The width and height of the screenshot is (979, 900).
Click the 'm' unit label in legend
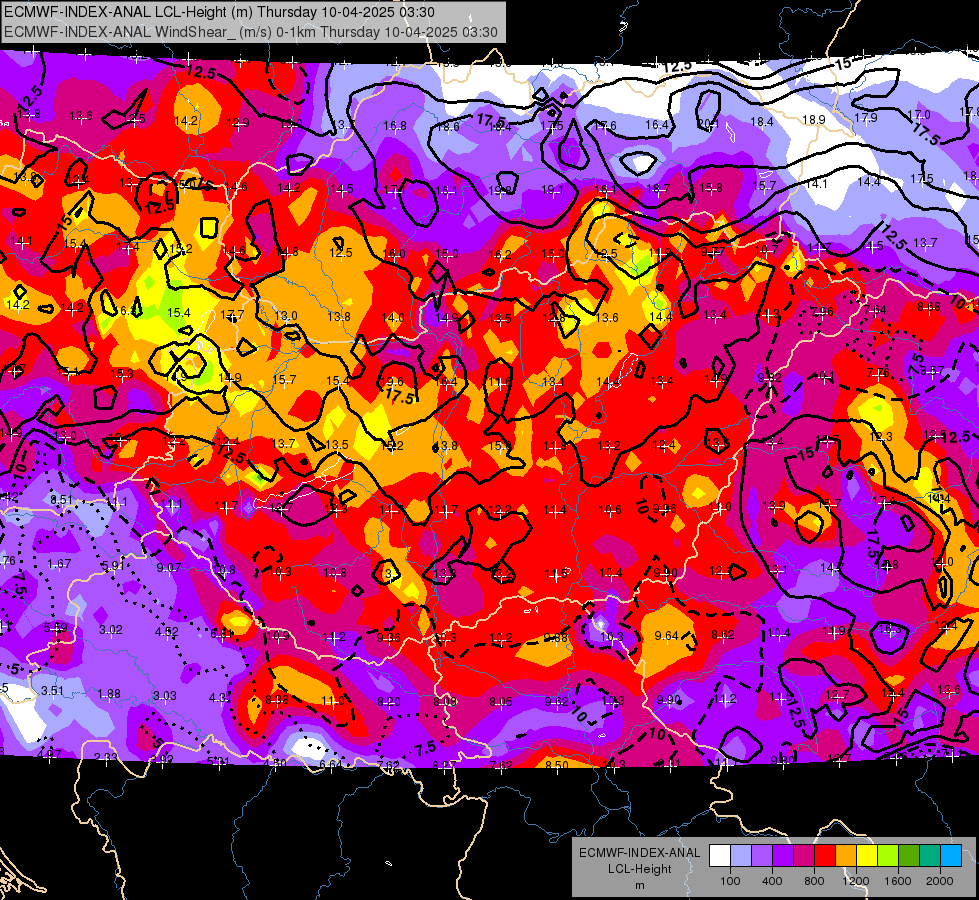coord(639,885)
